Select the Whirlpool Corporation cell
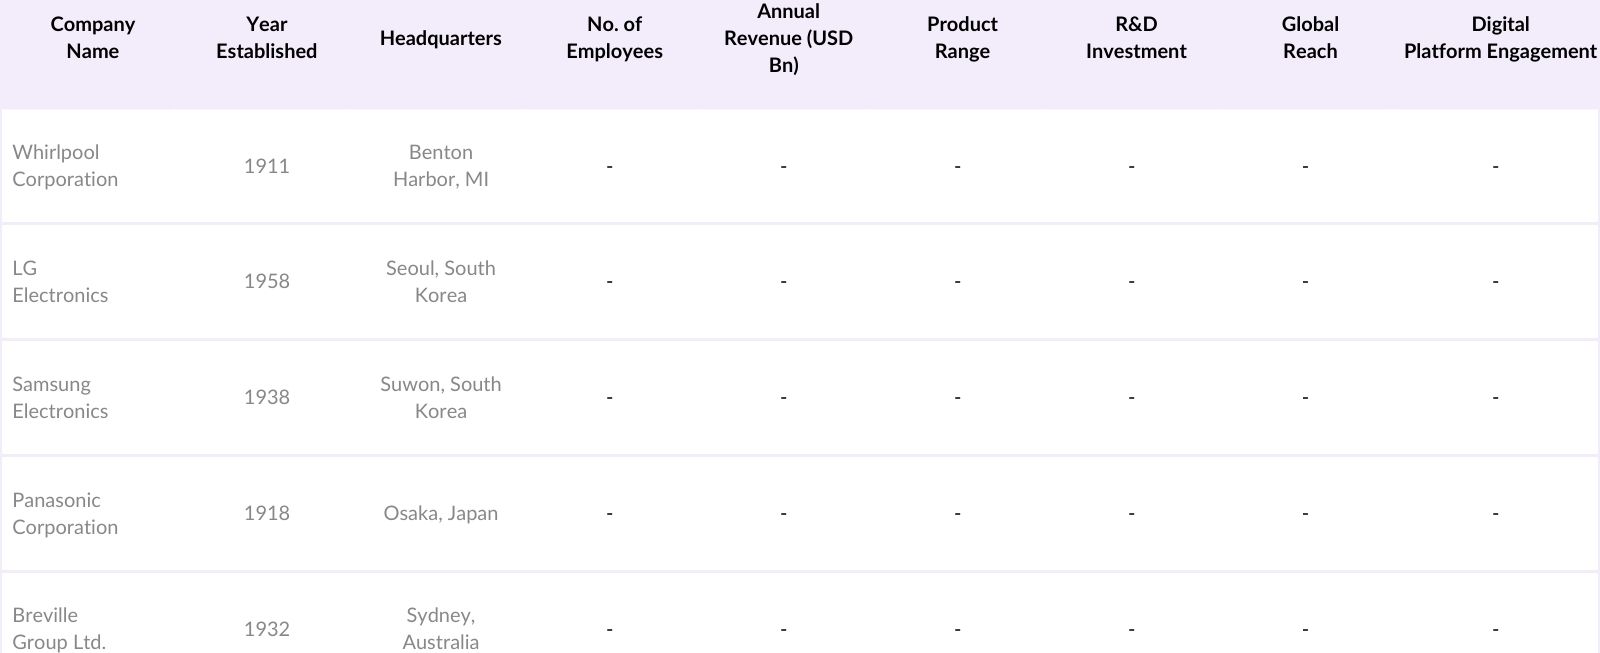The height and width of the screenshot is (653, 1600). point(65,166)
